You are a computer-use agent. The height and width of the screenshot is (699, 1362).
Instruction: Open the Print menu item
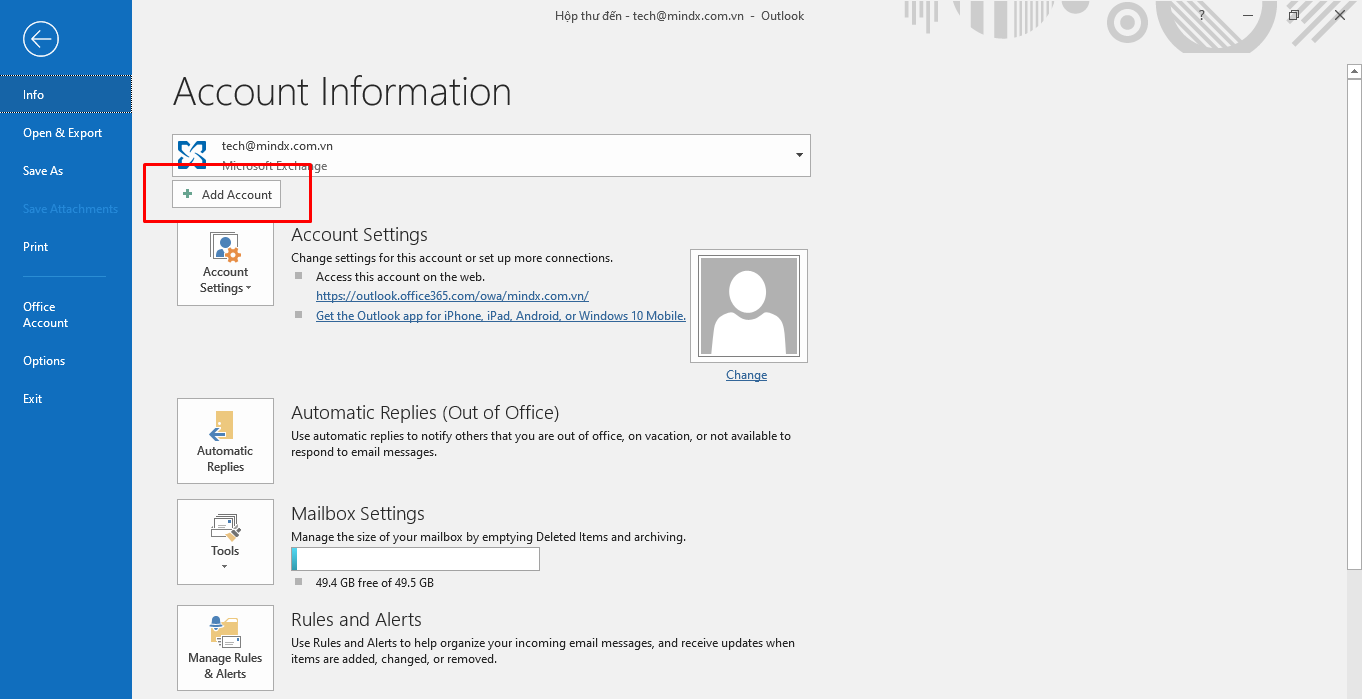click(x=36, y=247)
